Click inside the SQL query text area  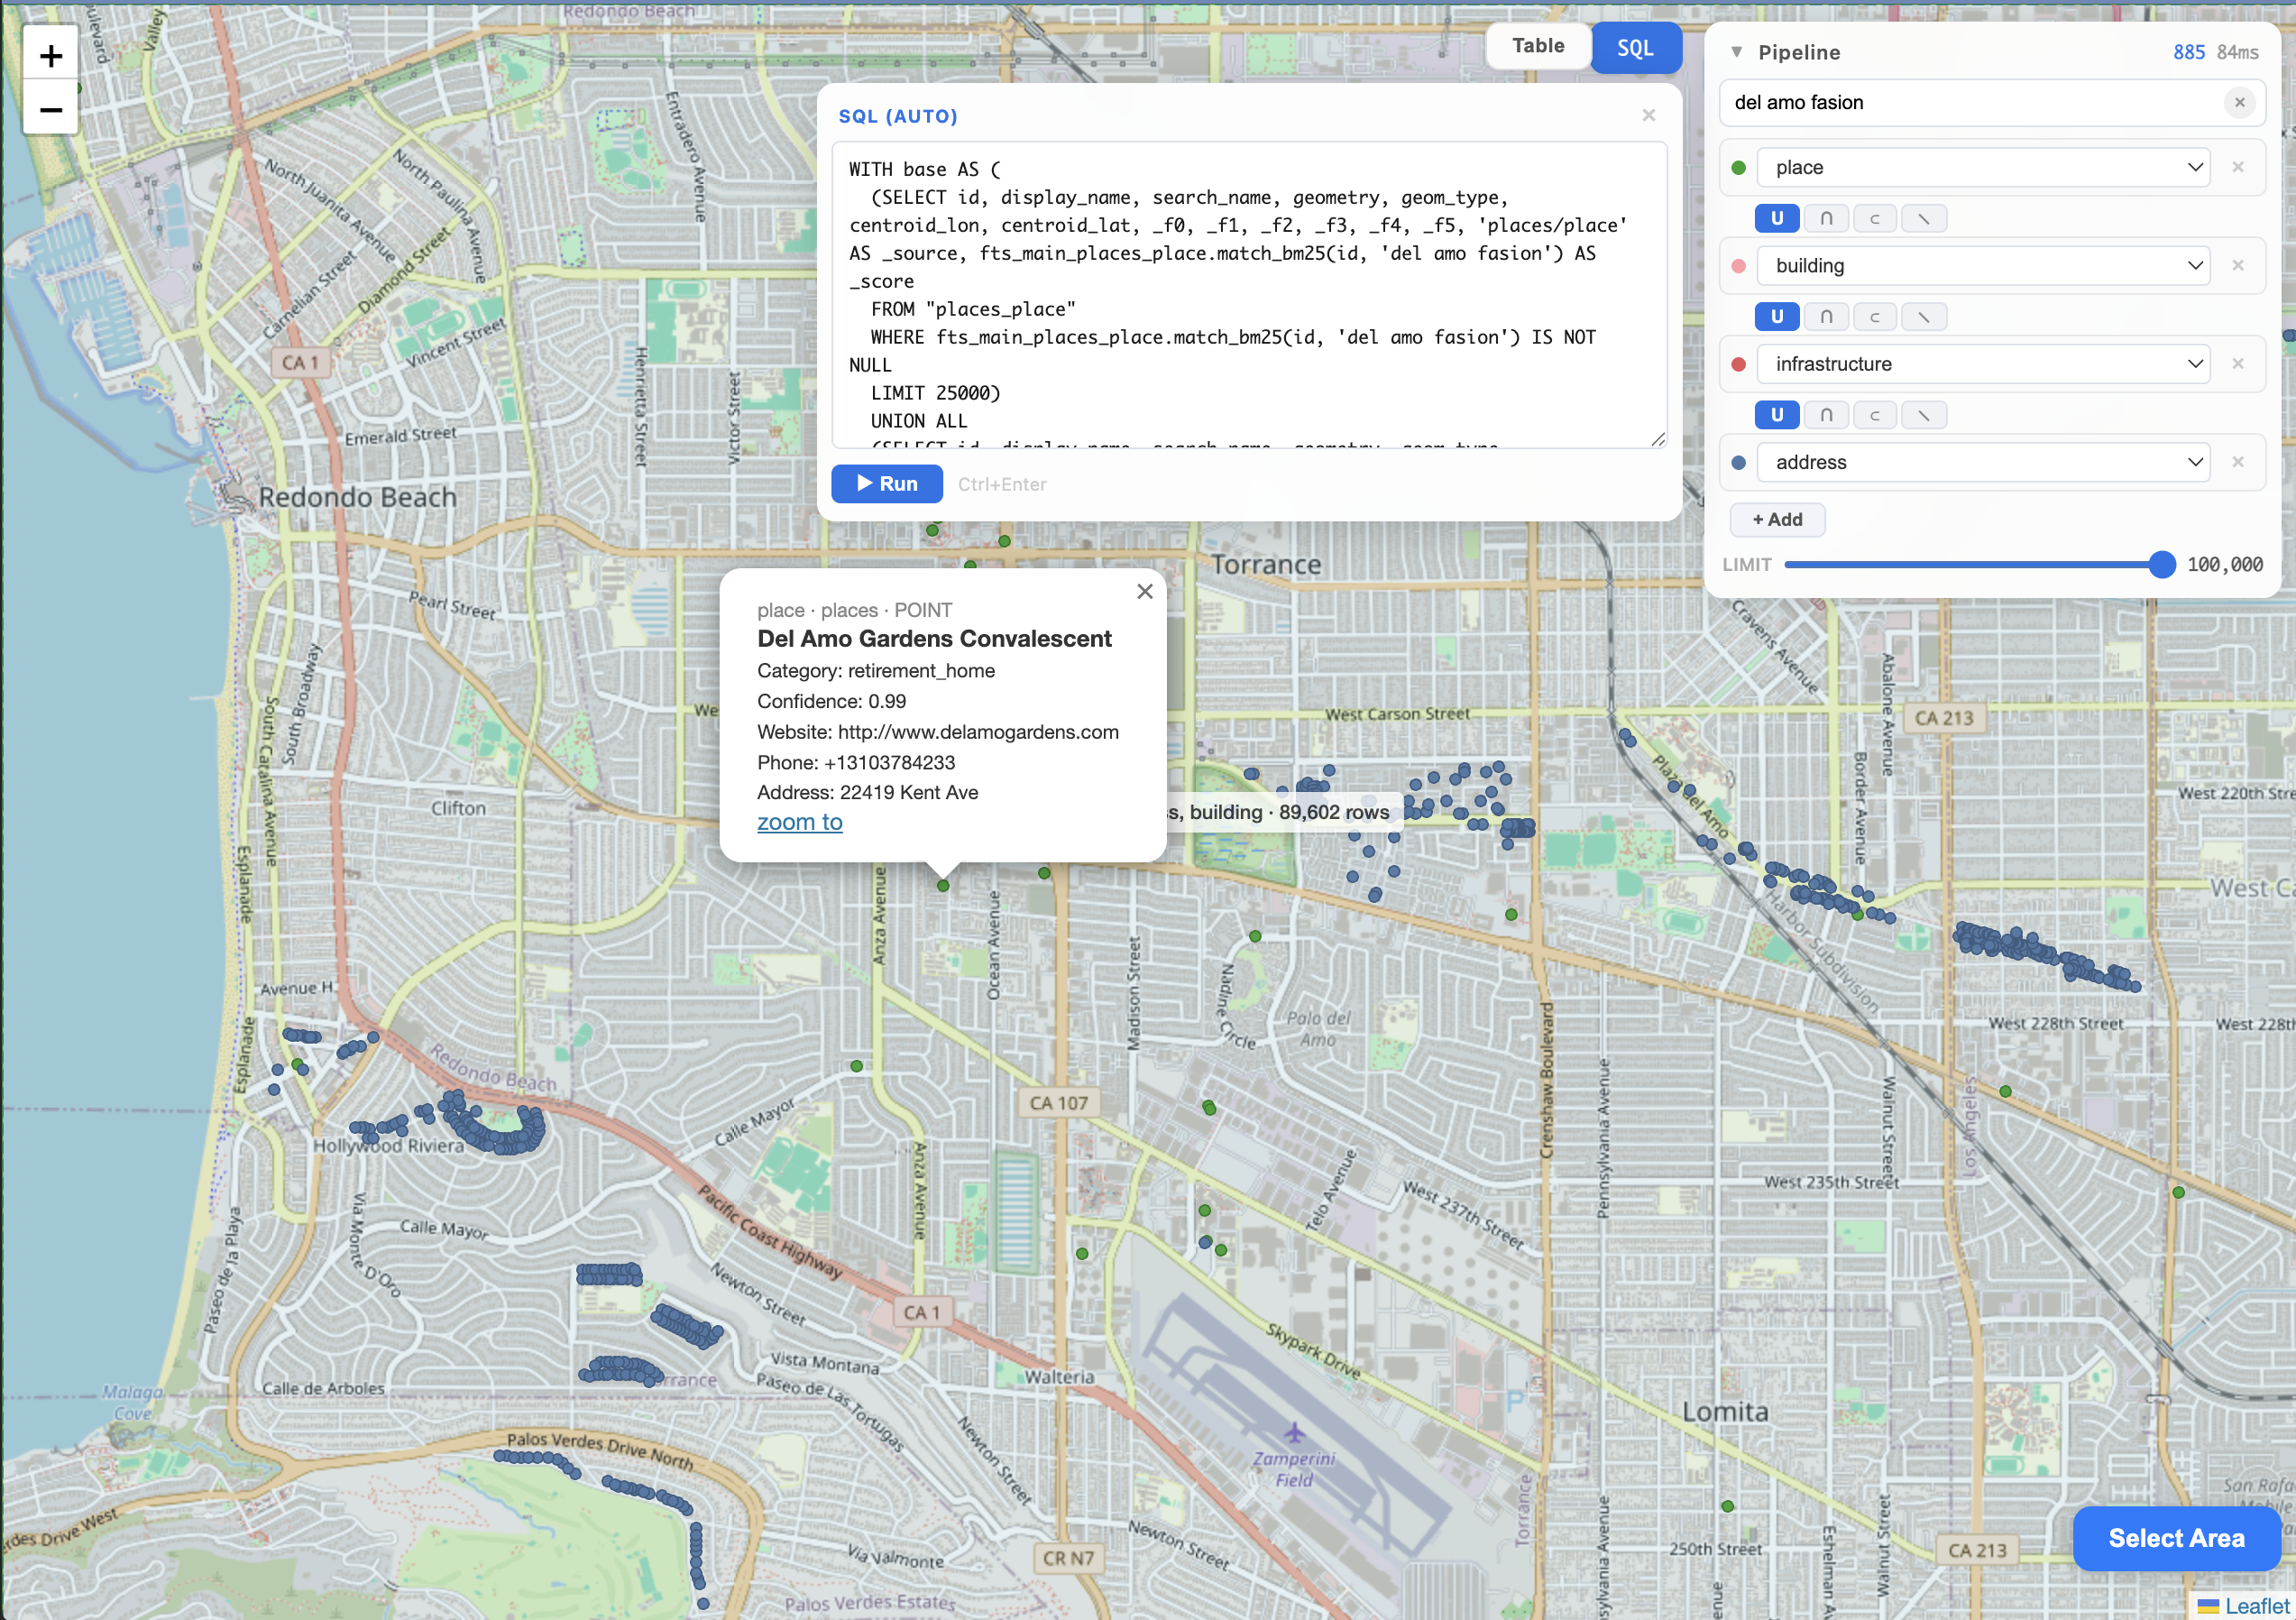(x=1248, y=295)
